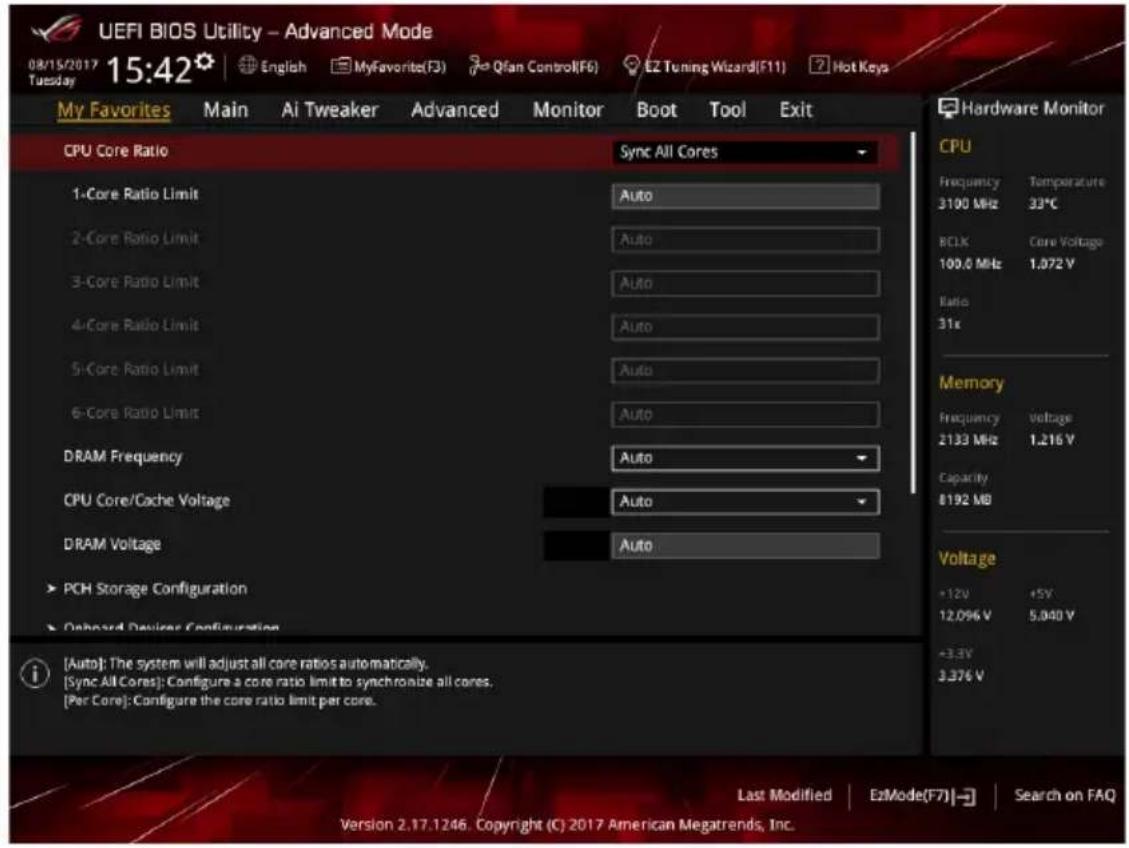Switch to the Main tab
The width and height of the screenshot is (1129, 848).
point(225,110)
